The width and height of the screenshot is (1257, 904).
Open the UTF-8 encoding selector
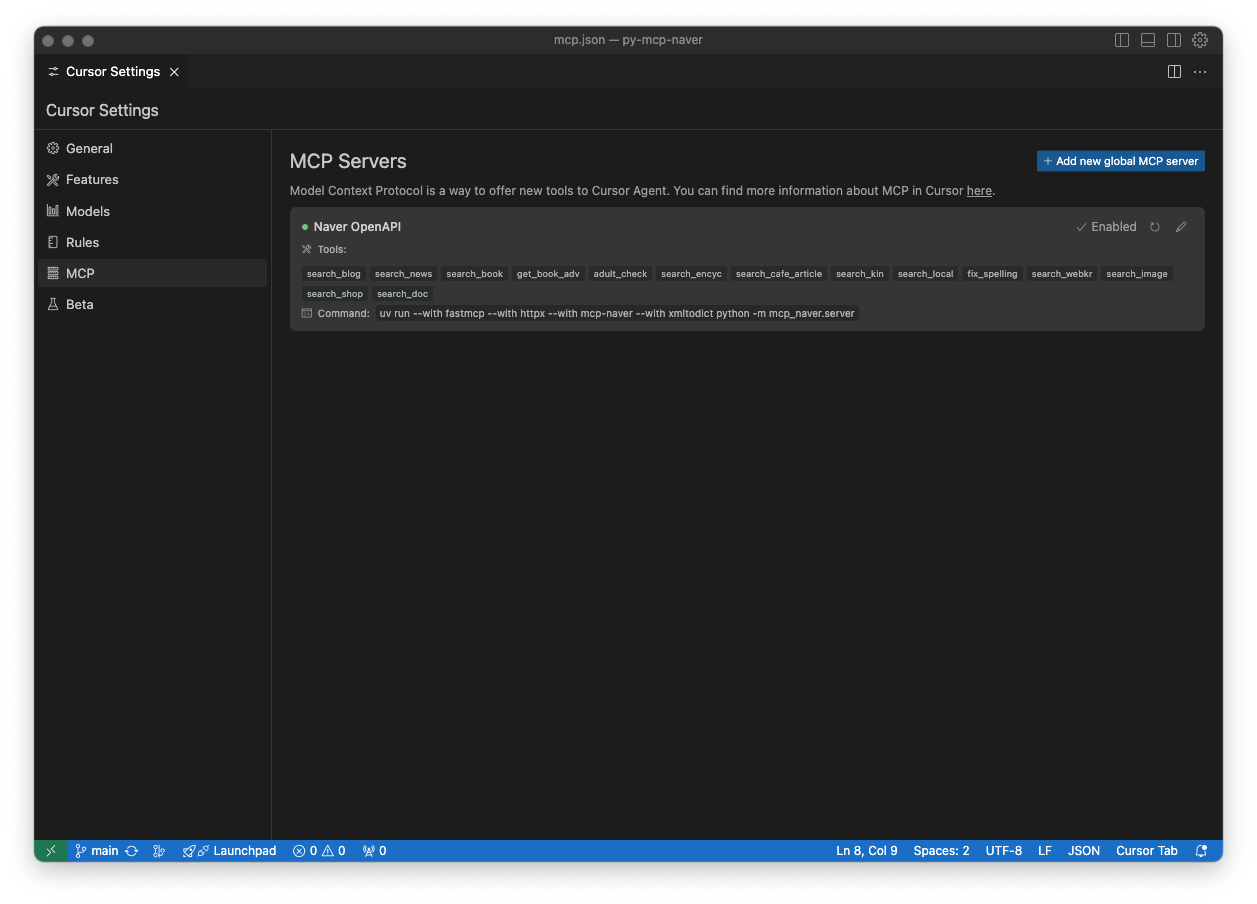click(x=1002, y=850)
